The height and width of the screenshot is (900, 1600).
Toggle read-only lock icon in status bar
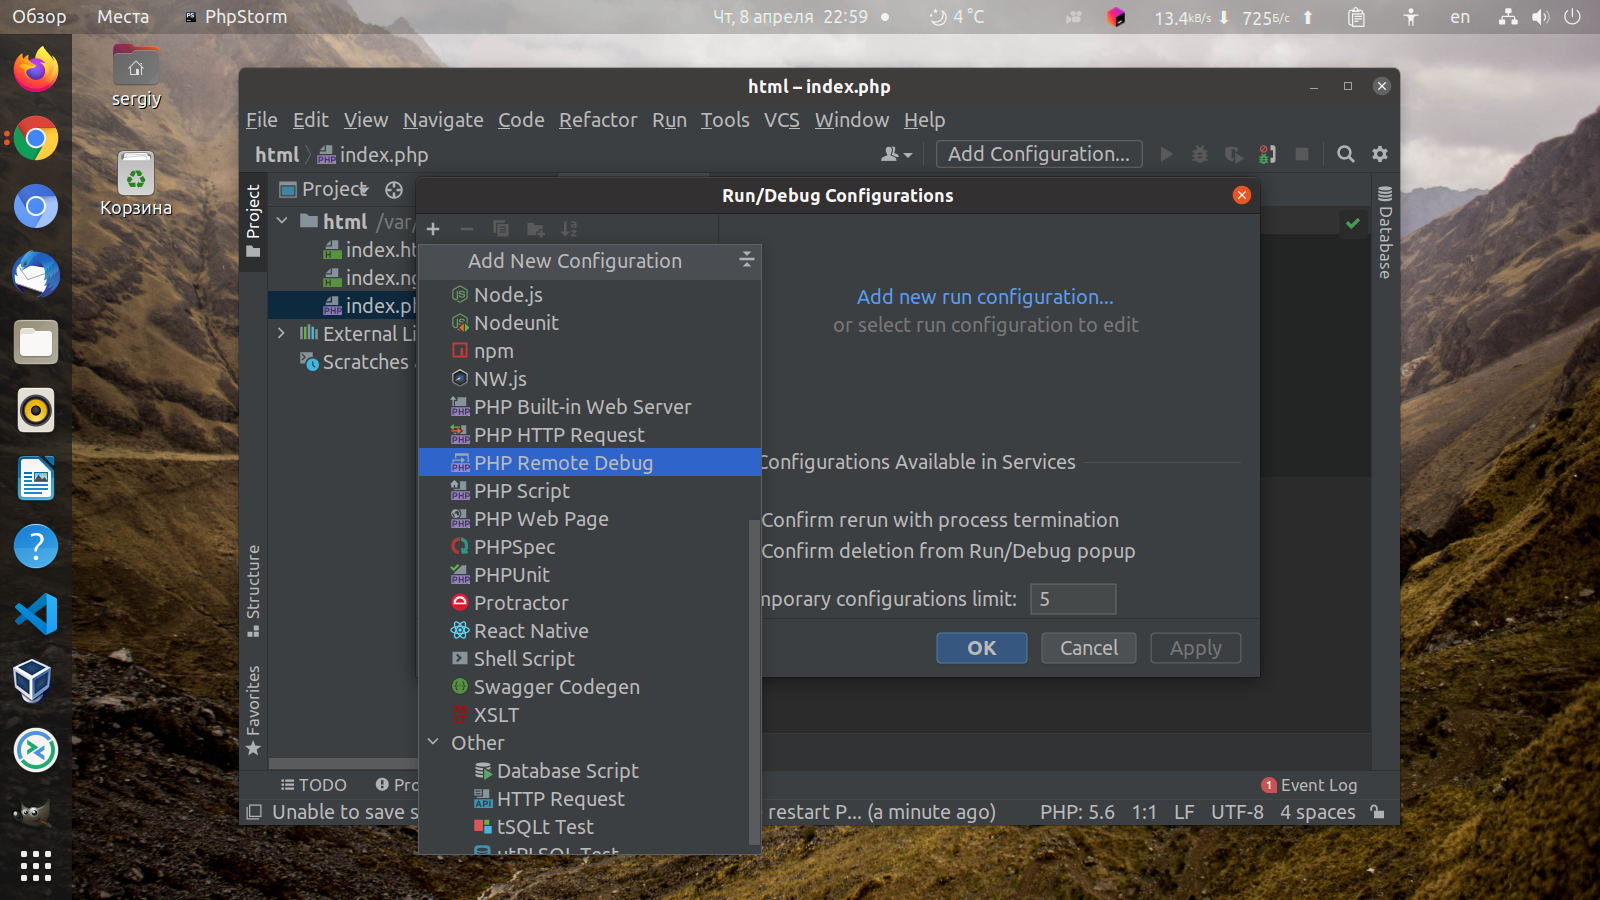point(1378,812)
